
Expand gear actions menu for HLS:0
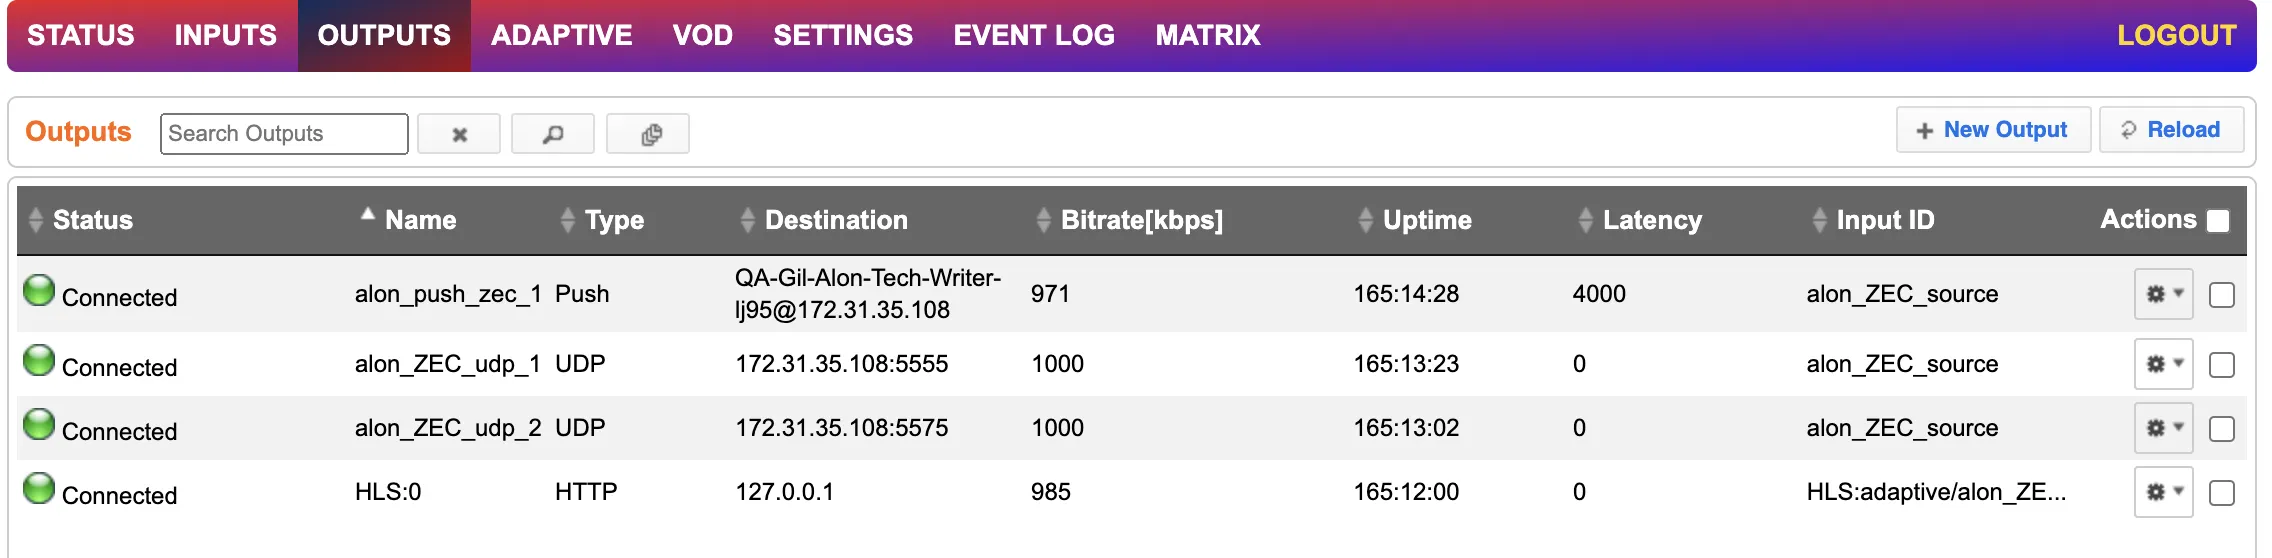click(x=2164, y=492)
